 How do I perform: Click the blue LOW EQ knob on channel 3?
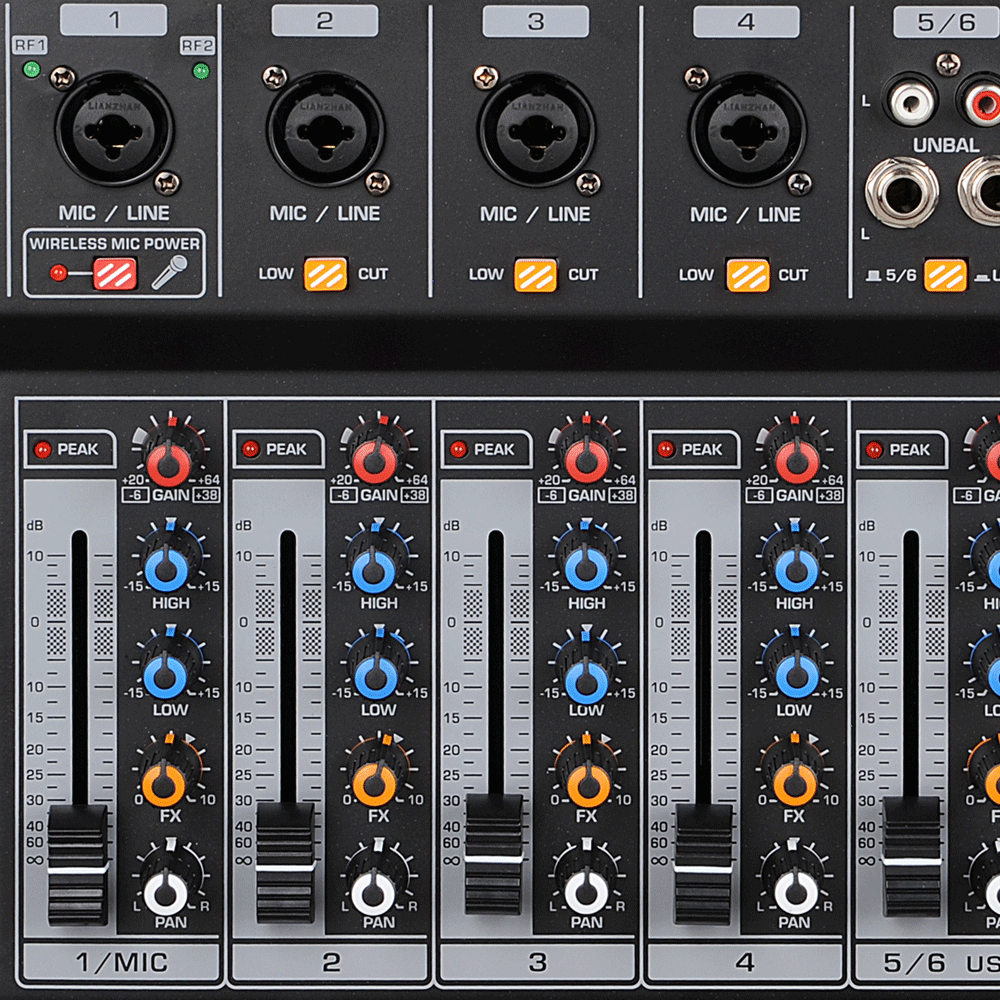[x=586, y=680]
